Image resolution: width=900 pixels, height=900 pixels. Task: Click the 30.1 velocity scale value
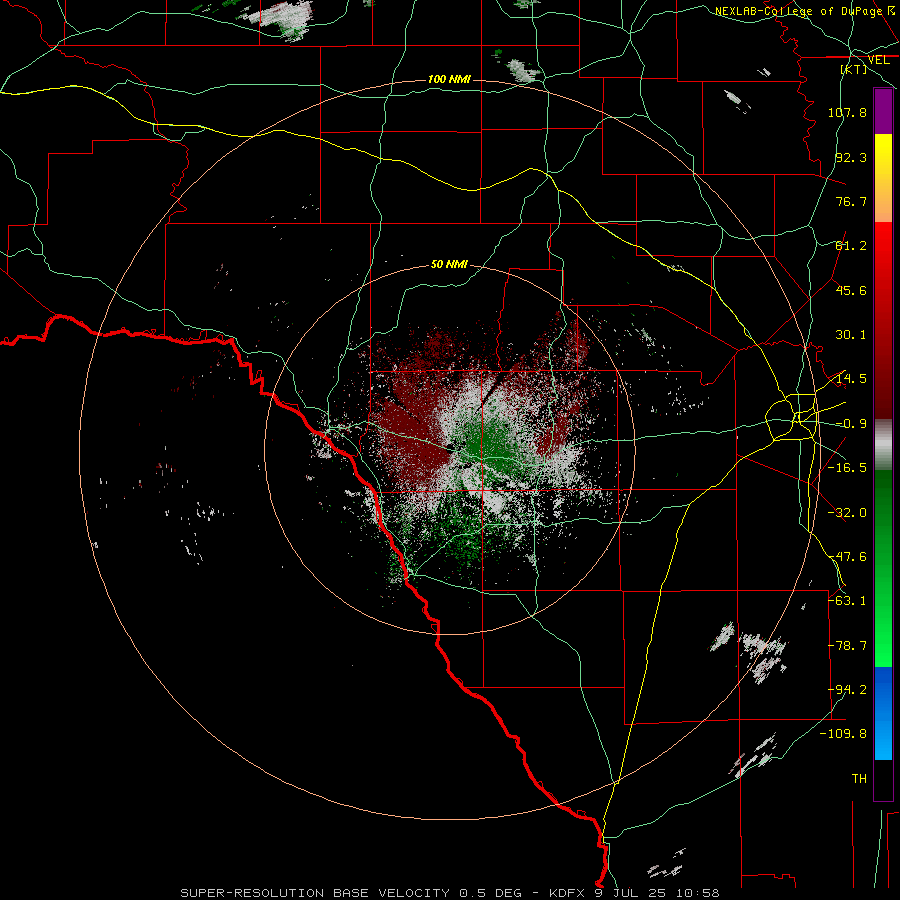[x=851, y=335]
